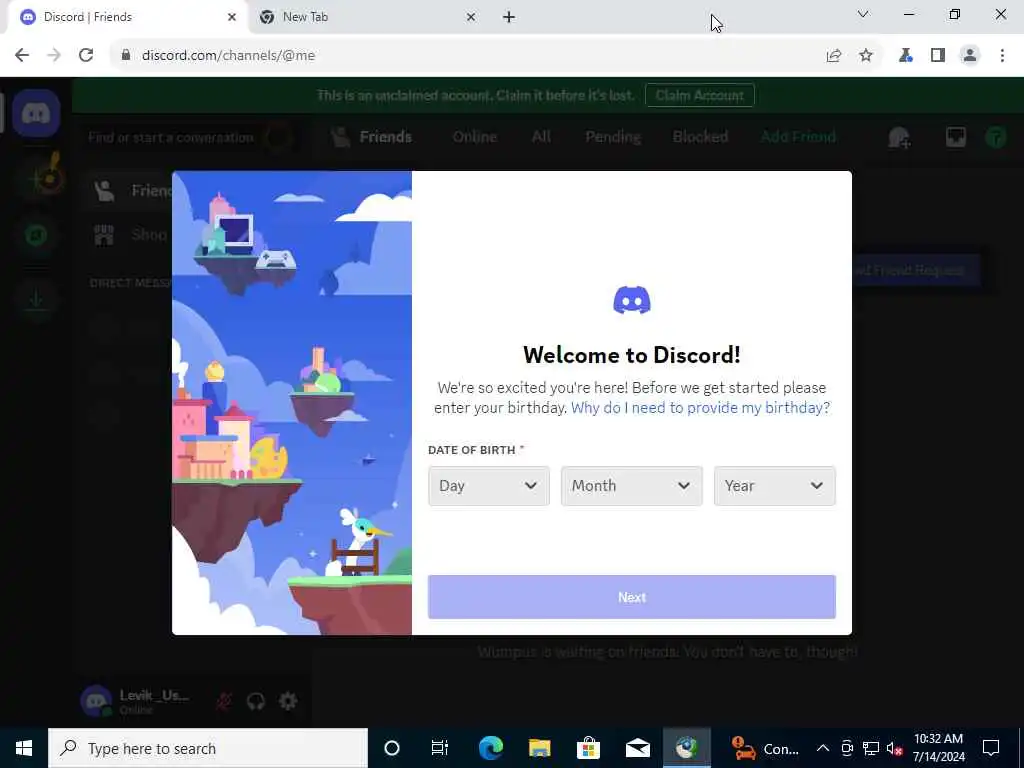The width and height of the screenshot is (1024, 768).
Task: Switch to the Pending friends tab
Action: tap(613, 136)
